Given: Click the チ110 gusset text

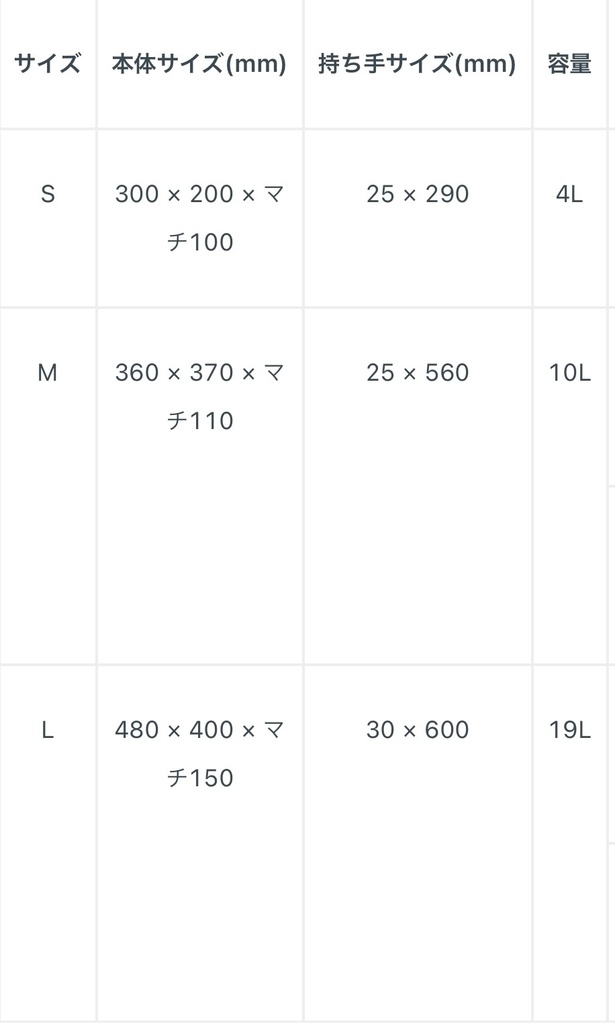Looking at the screenshot, I should coord(199,421).
